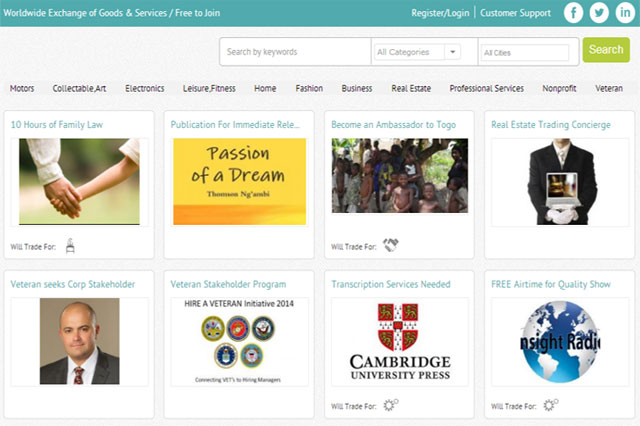The image size is (640, 426).
Task: Select the Motors category tab
Action: (x=22, y=88)
